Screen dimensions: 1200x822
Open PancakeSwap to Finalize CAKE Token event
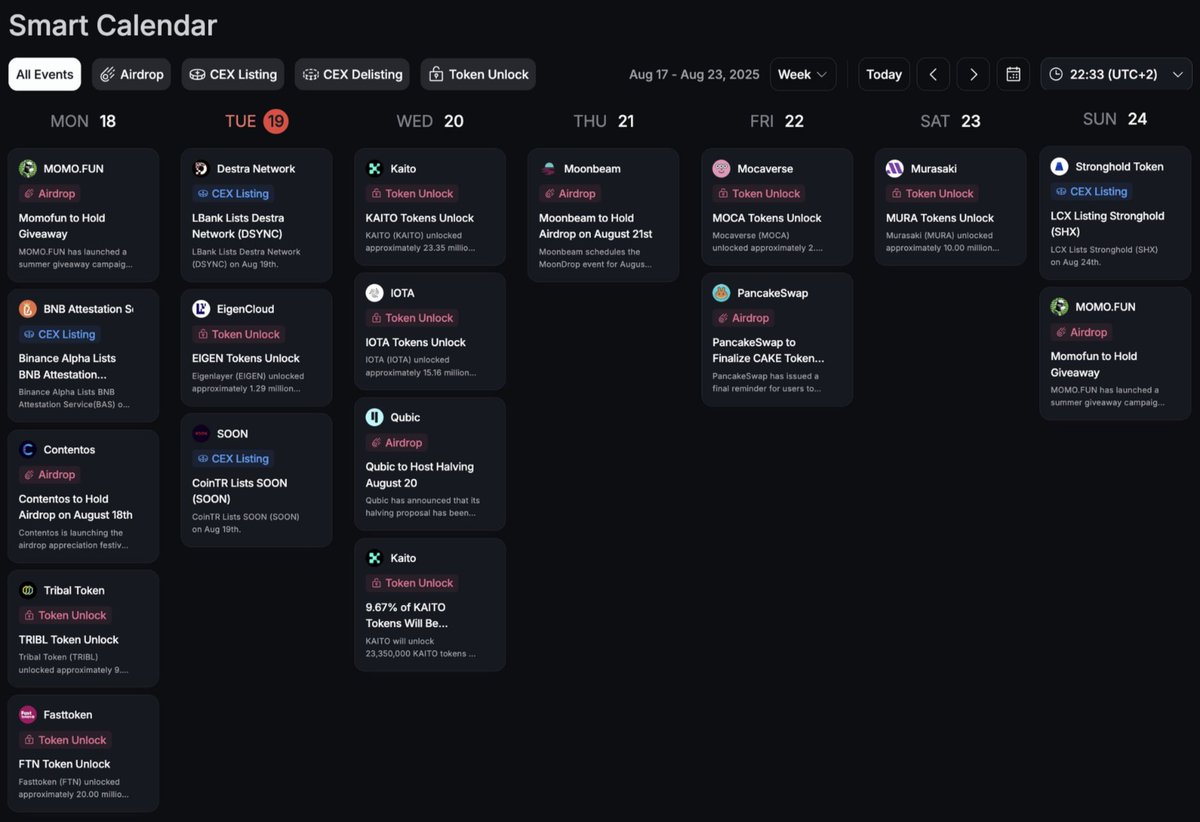coord(777,340)
